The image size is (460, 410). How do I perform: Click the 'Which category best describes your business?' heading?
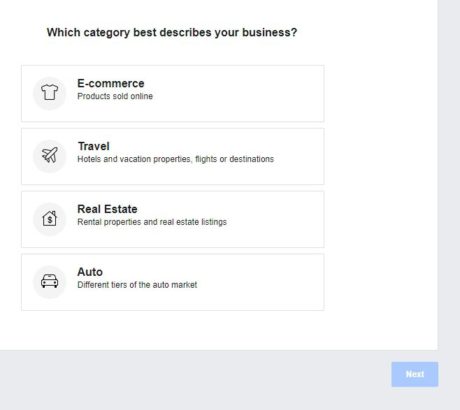pos(172,33)
